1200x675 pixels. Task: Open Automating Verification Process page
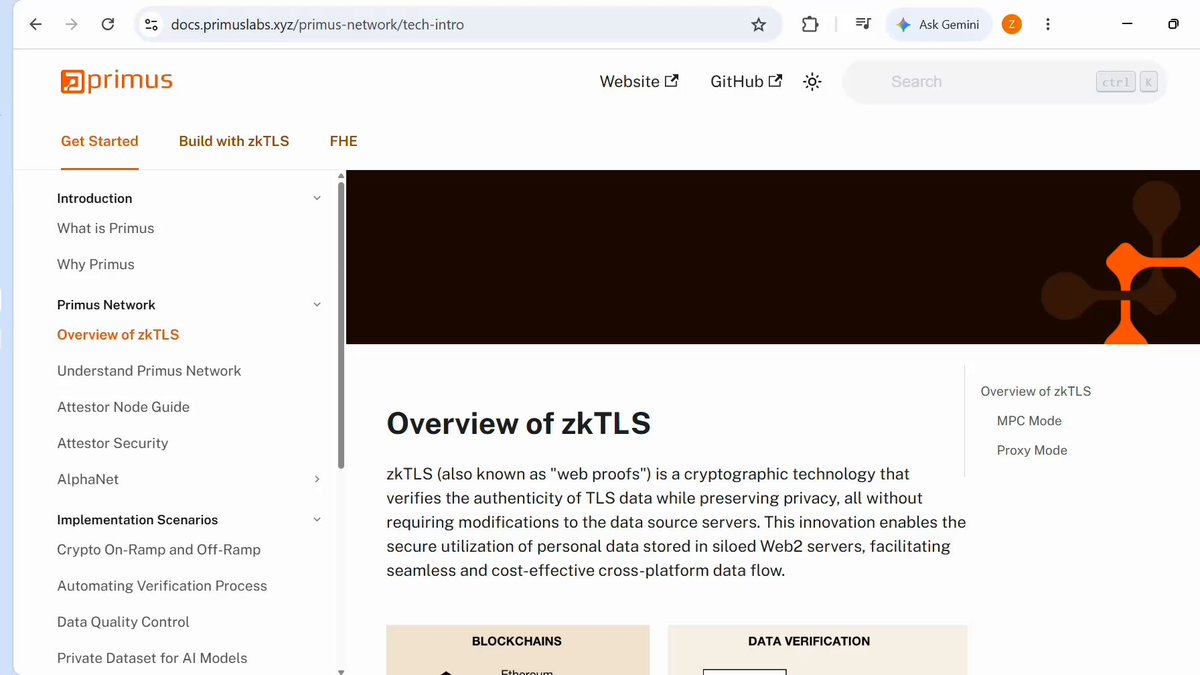(x=162, y=586)
